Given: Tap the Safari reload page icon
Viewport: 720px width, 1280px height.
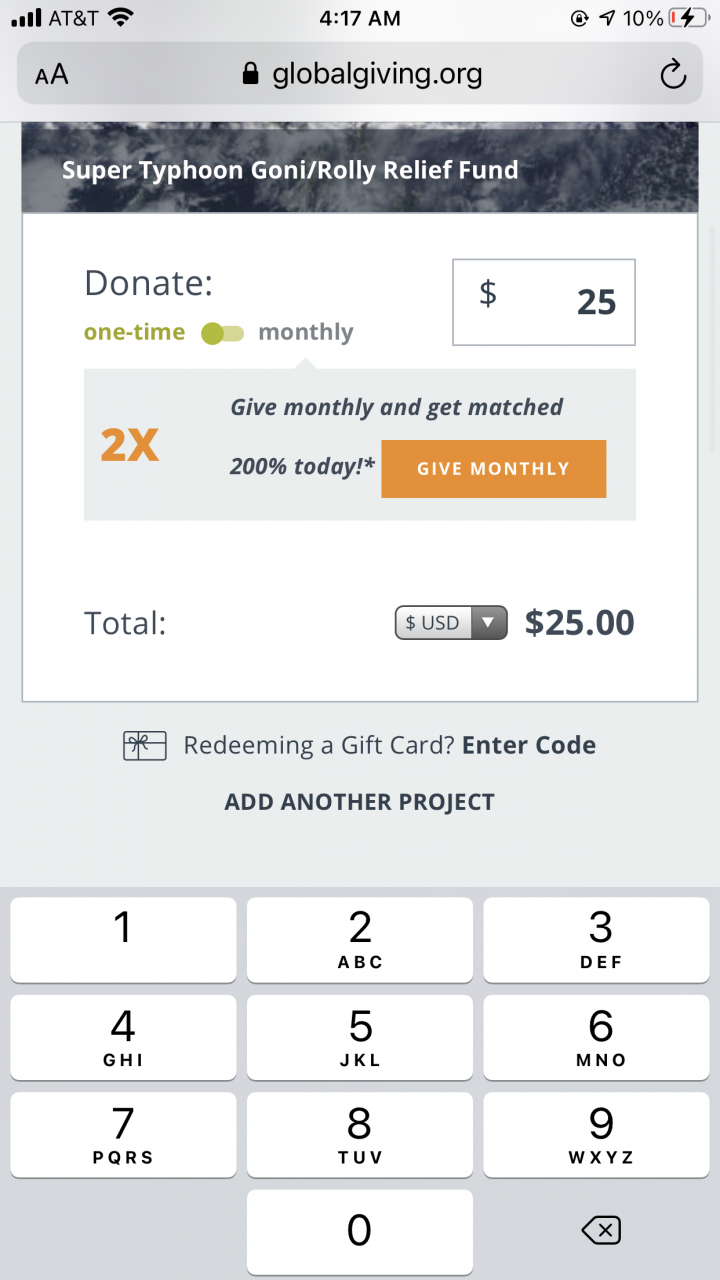Looking at the screenshot, I should click(x=673, y=74).
